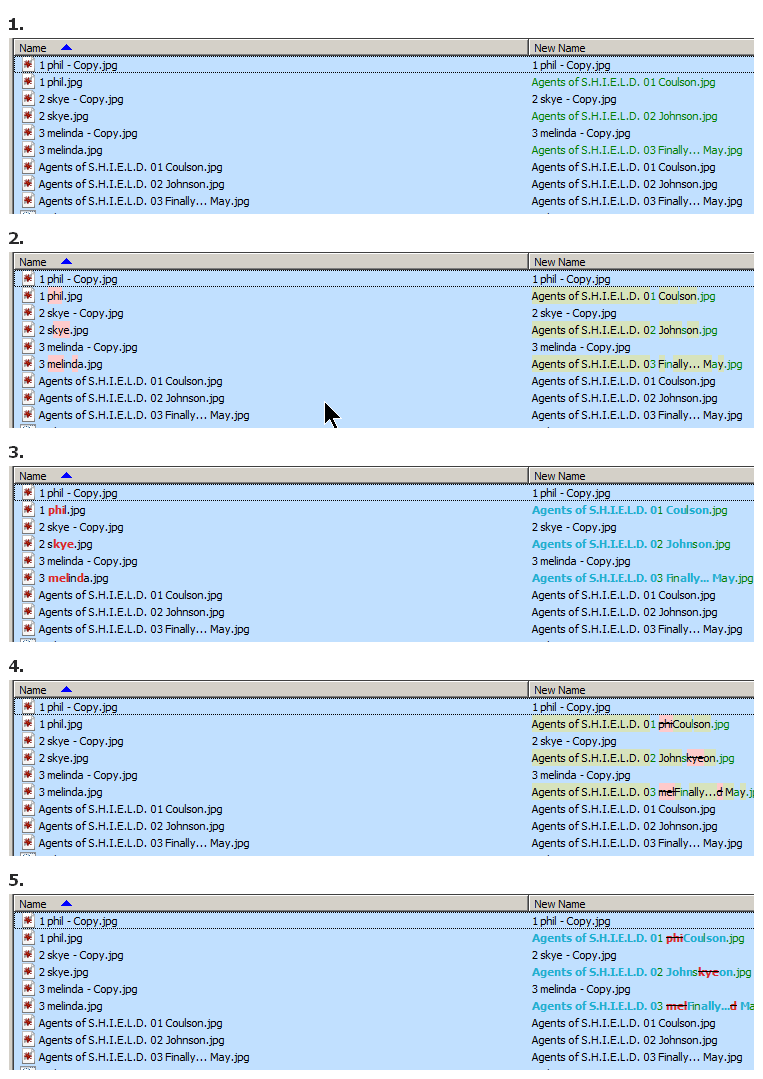763x1079 pixels.
Task: Click the icon beside Name-column '01 Coulson.jpg' in panel 2
Action: (x=28, y=381)
